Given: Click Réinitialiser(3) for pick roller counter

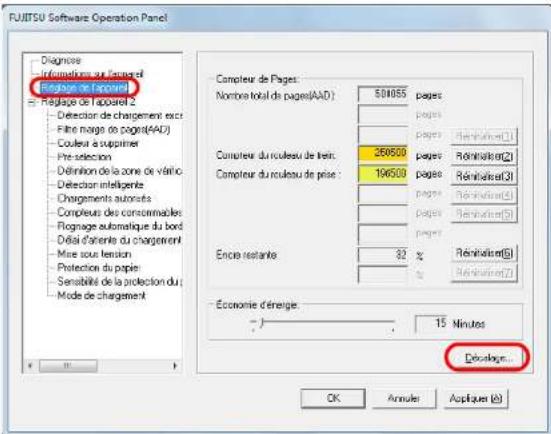Looking at the screenshot, I should point(484,176).
